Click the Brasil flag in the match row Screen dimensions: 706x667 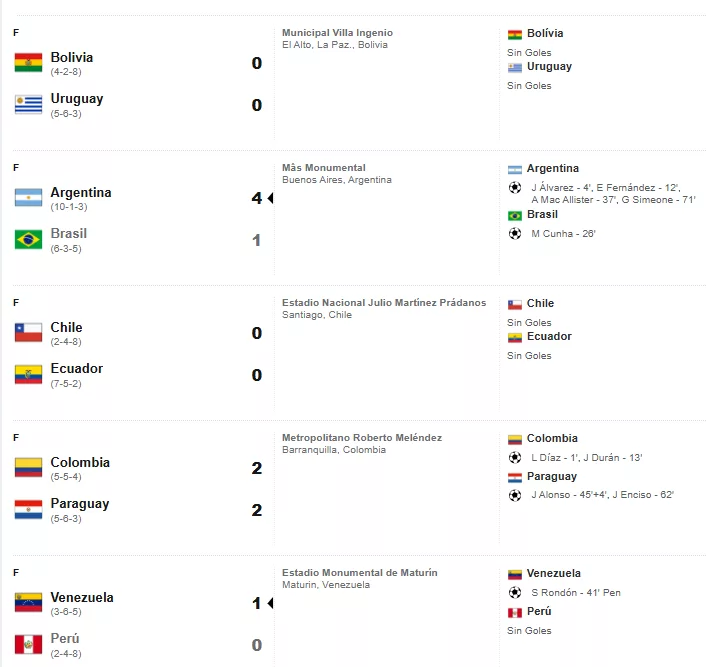pyautogui.click(x=28, y=239)
